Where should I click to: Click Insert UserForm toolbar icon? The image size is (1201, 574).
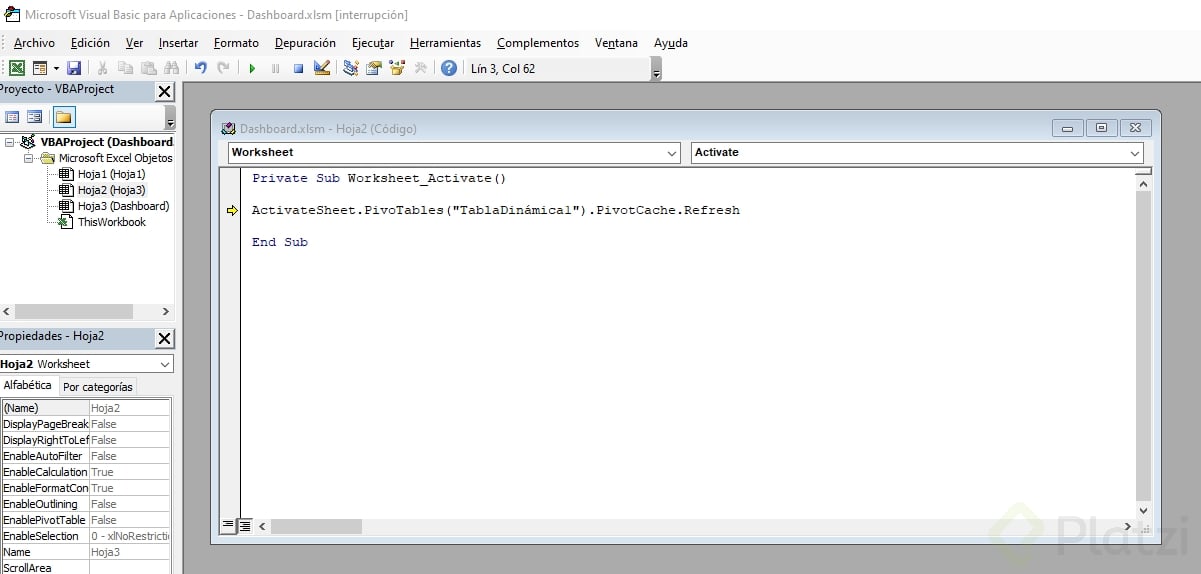tap(40, 68)
